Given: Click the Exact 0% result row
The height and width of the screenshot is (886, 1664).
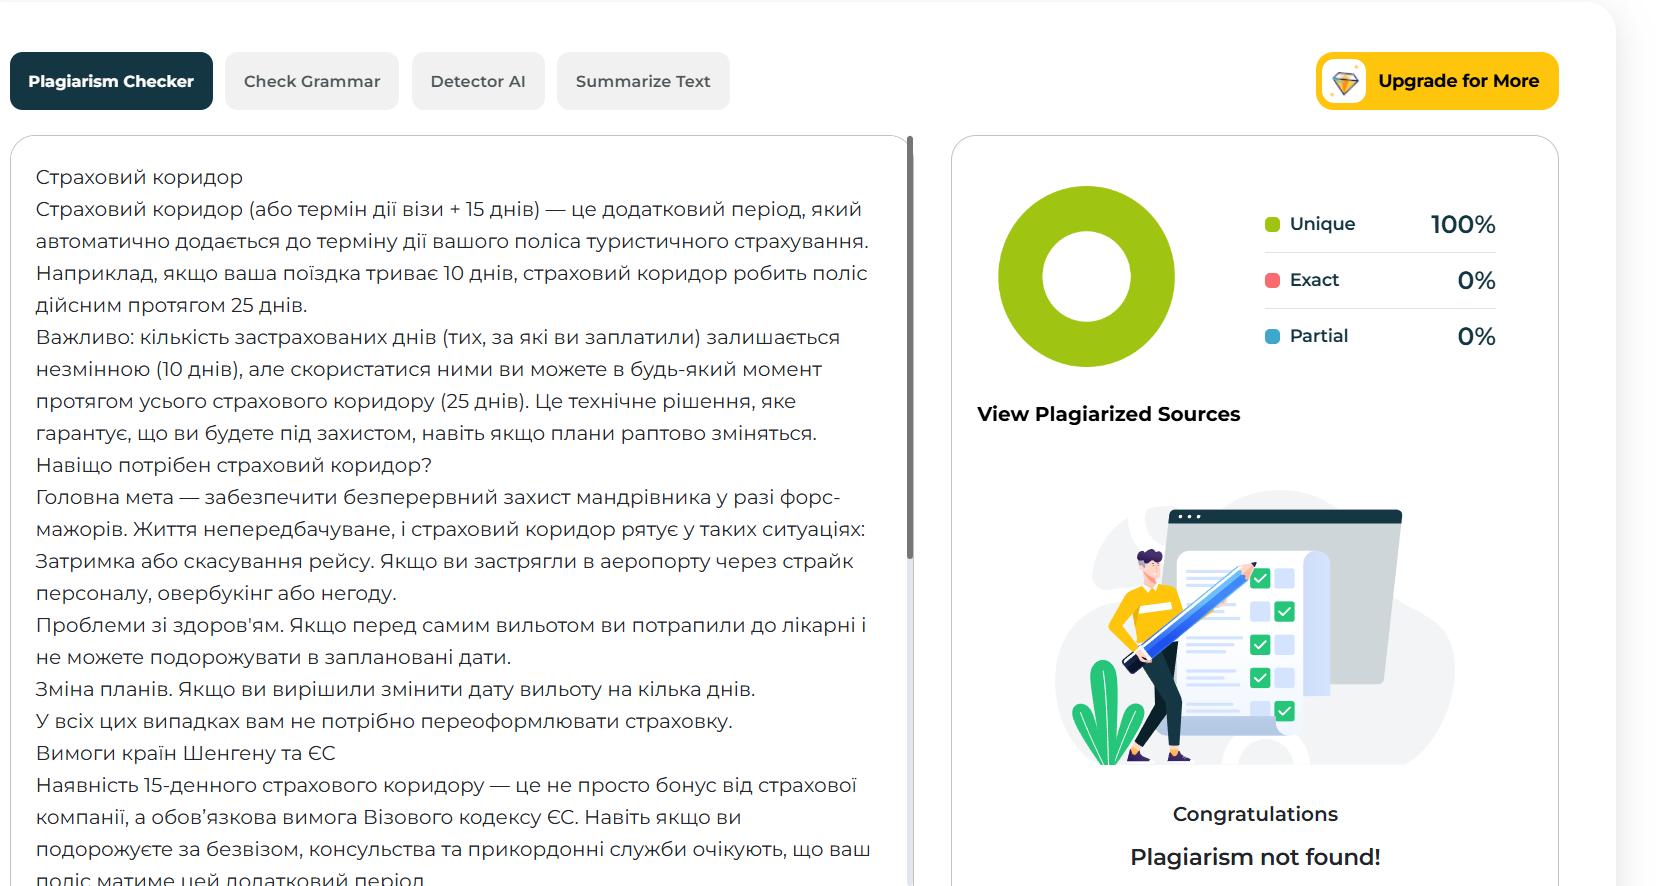Looking at the screenshot, I should point(1380,280).
